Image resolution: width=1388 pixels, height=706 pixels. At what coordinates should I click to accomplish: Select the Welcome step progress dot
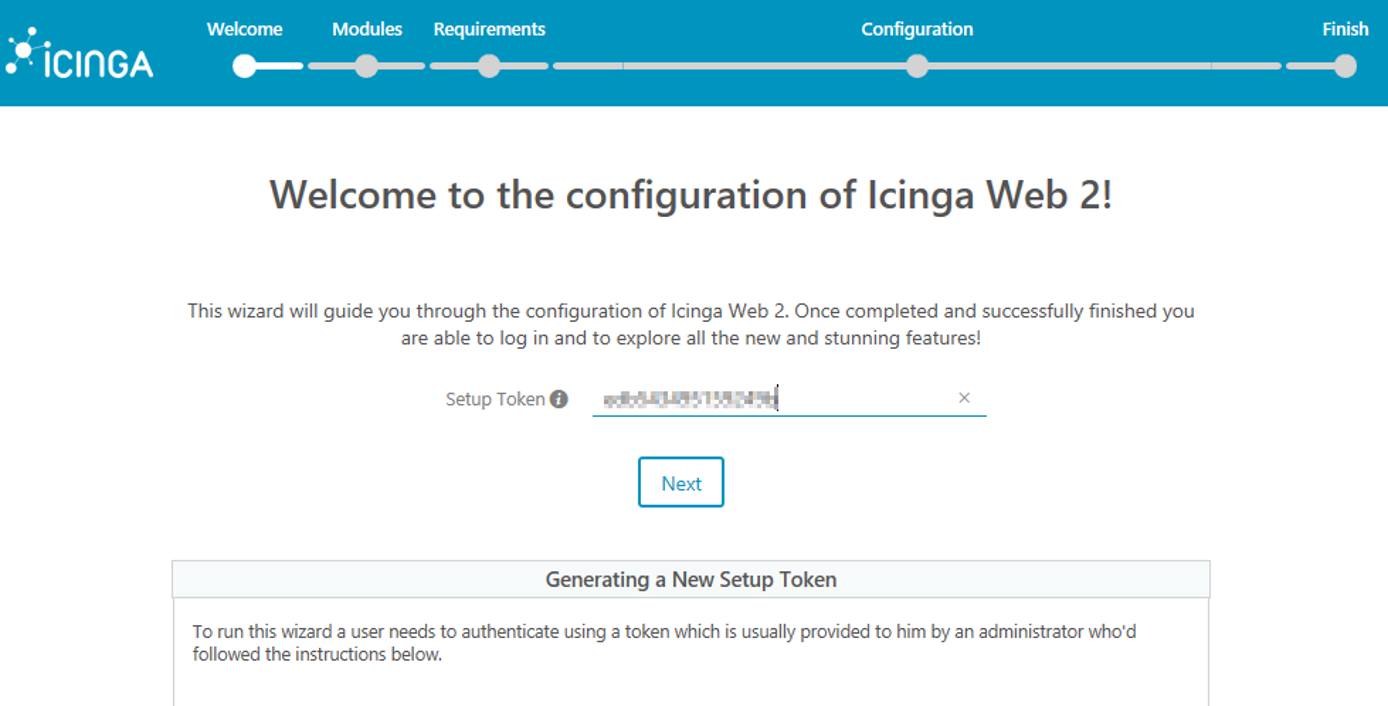pos(245,67)
